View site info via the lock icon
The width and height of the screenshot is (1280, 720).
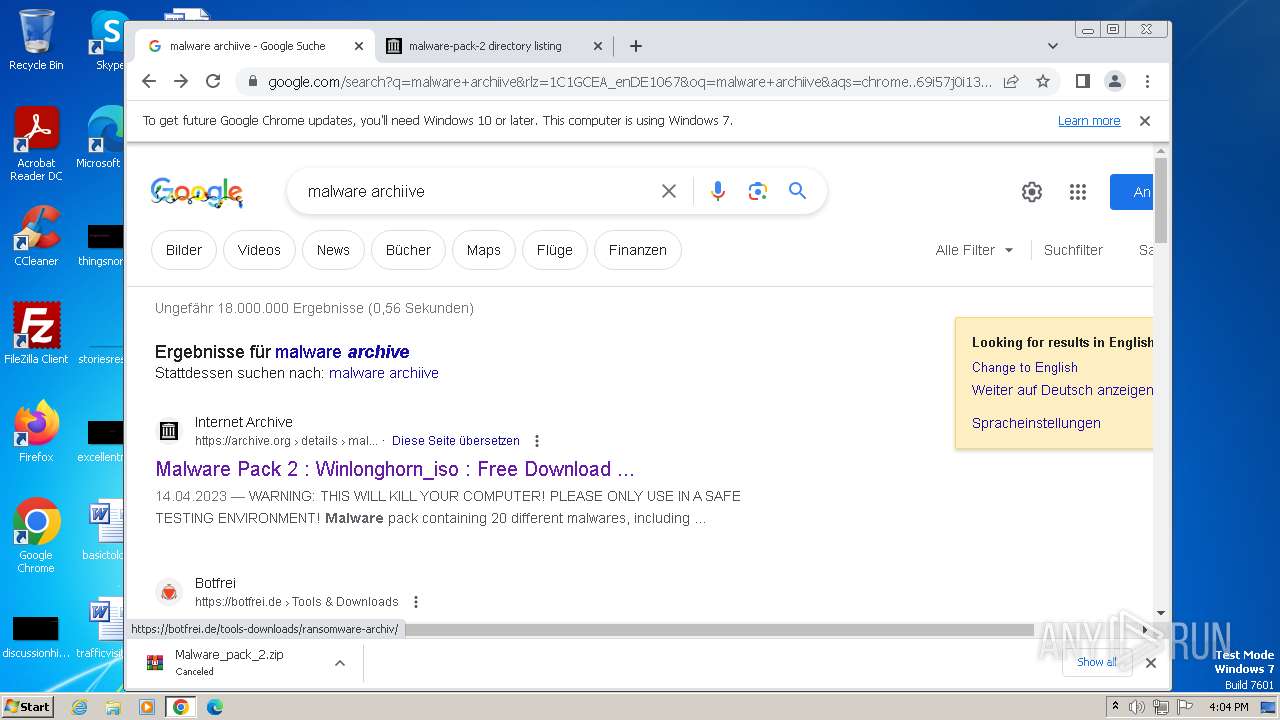[252, 82]
